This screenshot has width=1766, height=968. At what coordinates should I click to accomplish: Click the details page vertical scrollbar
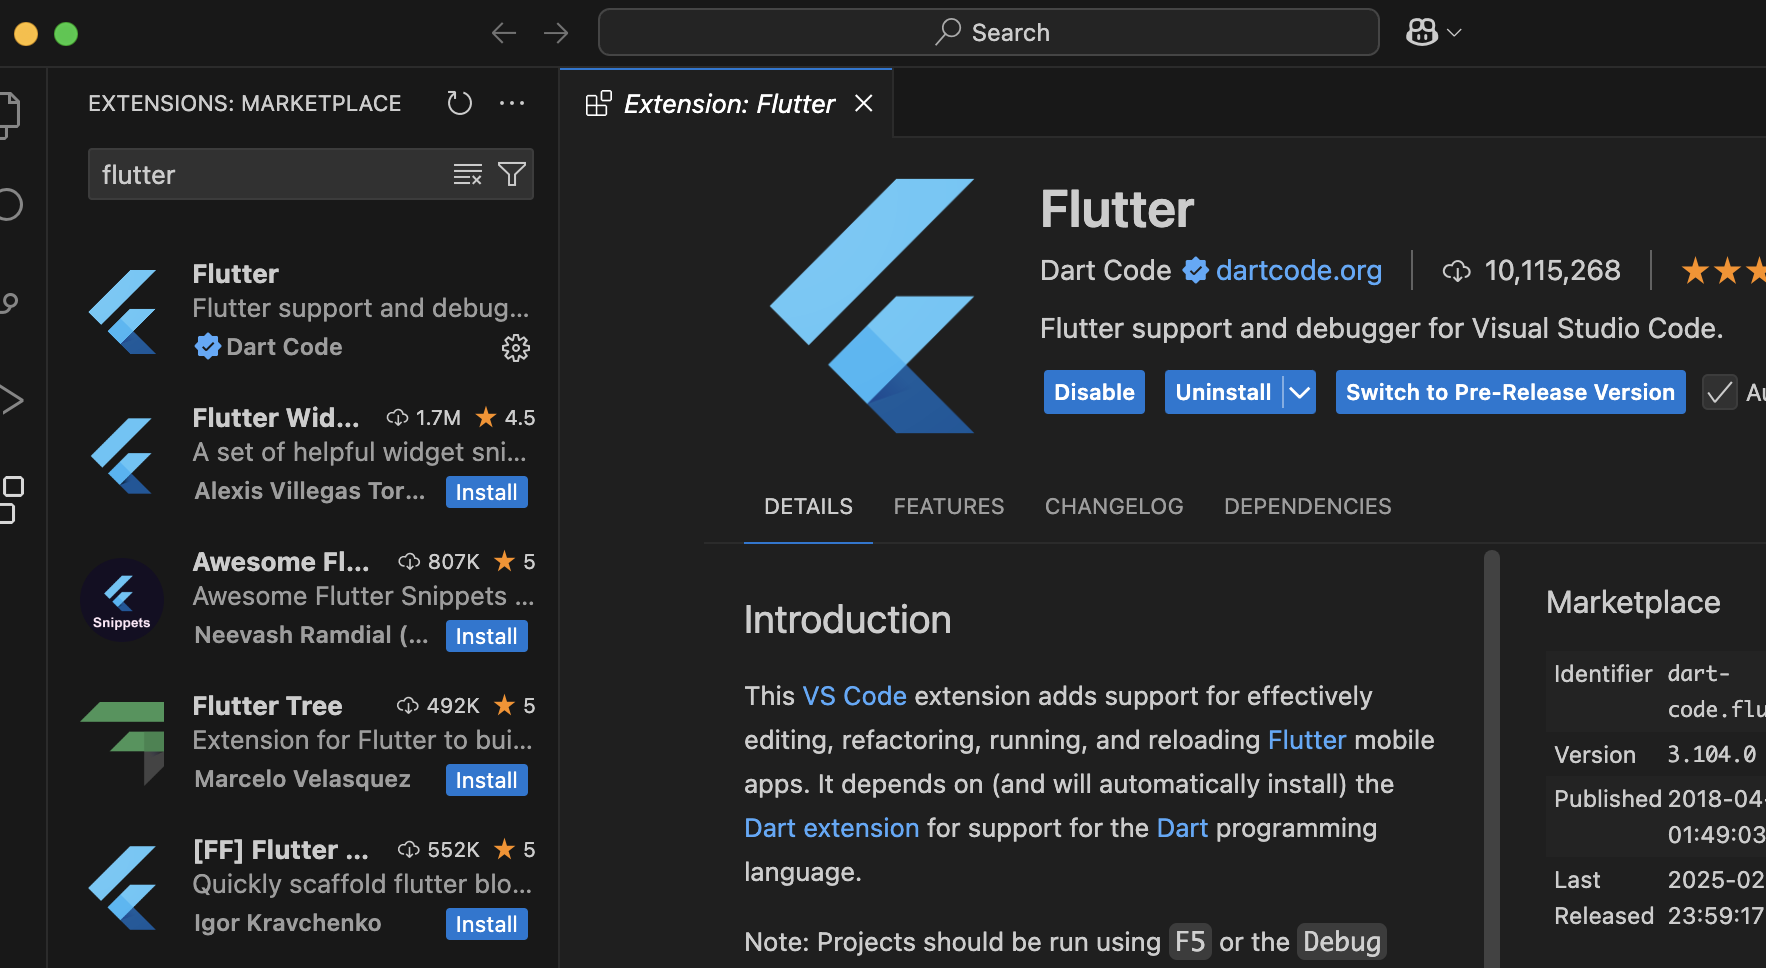click(1492, 758)
